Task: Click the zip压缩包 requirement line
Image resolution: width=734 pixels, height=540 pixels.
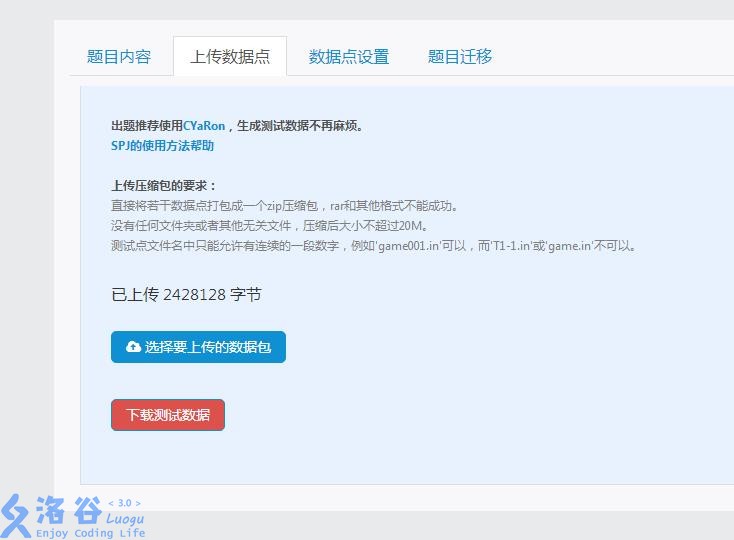Action: [x=284, y=206]
